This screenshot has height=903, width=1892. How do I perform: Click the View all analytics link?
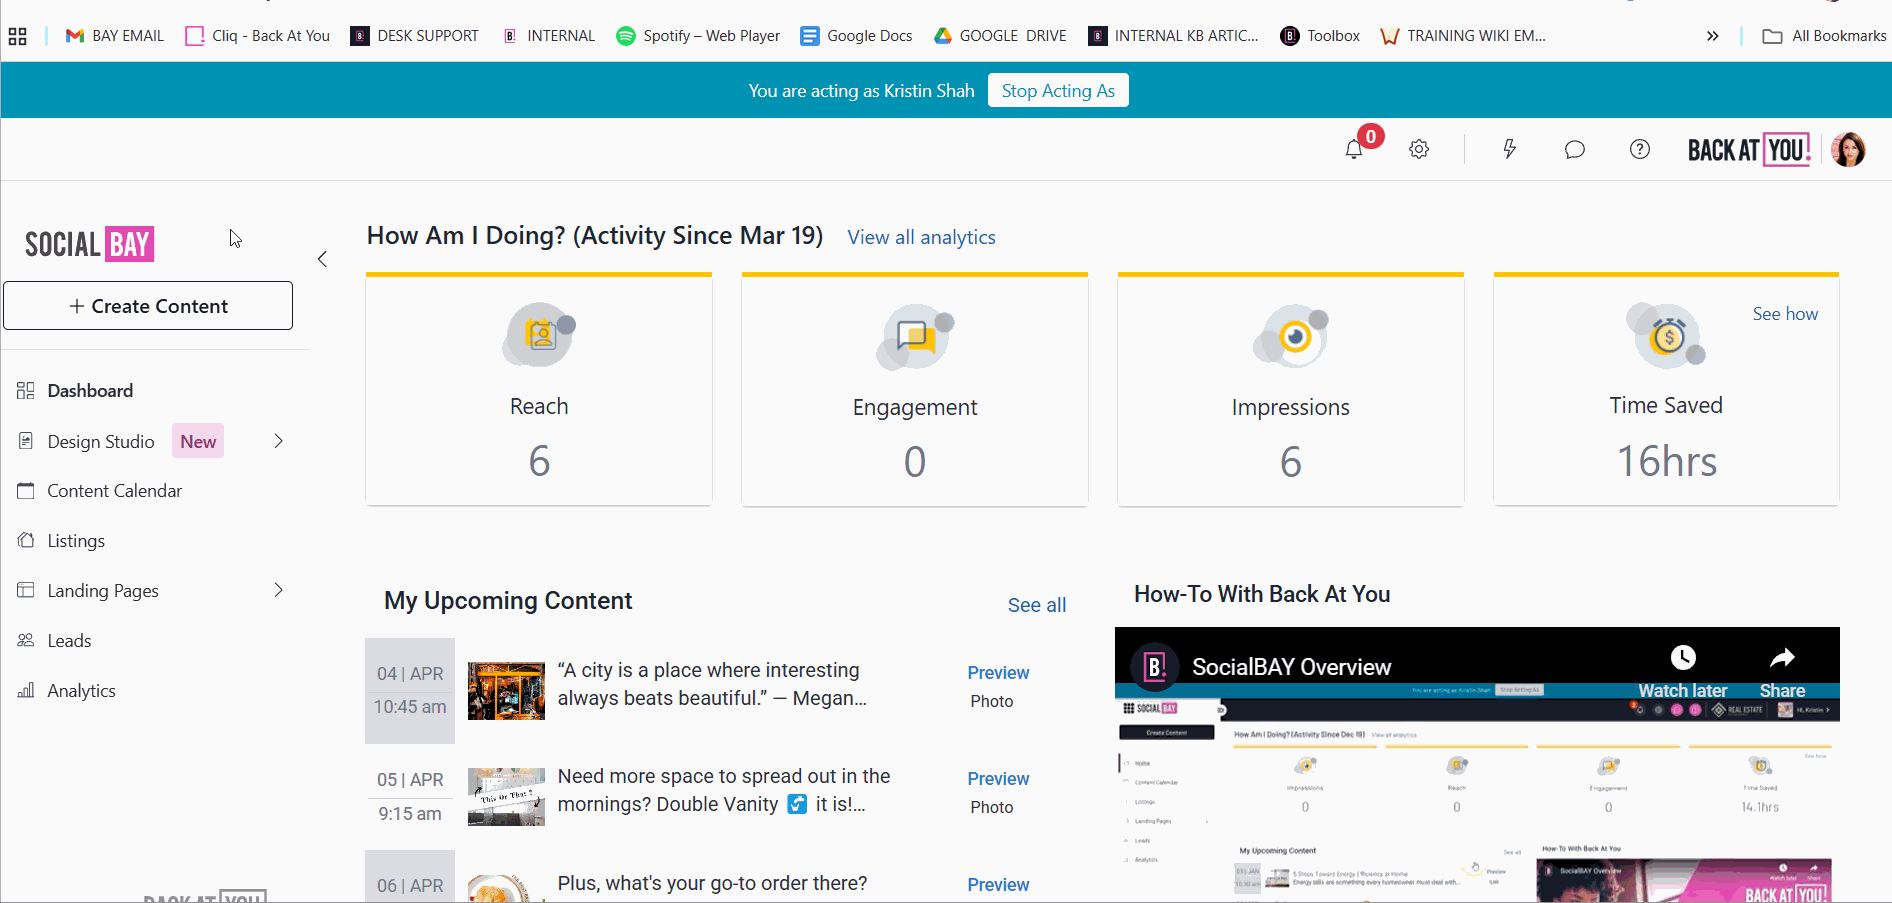pos(921,237)
